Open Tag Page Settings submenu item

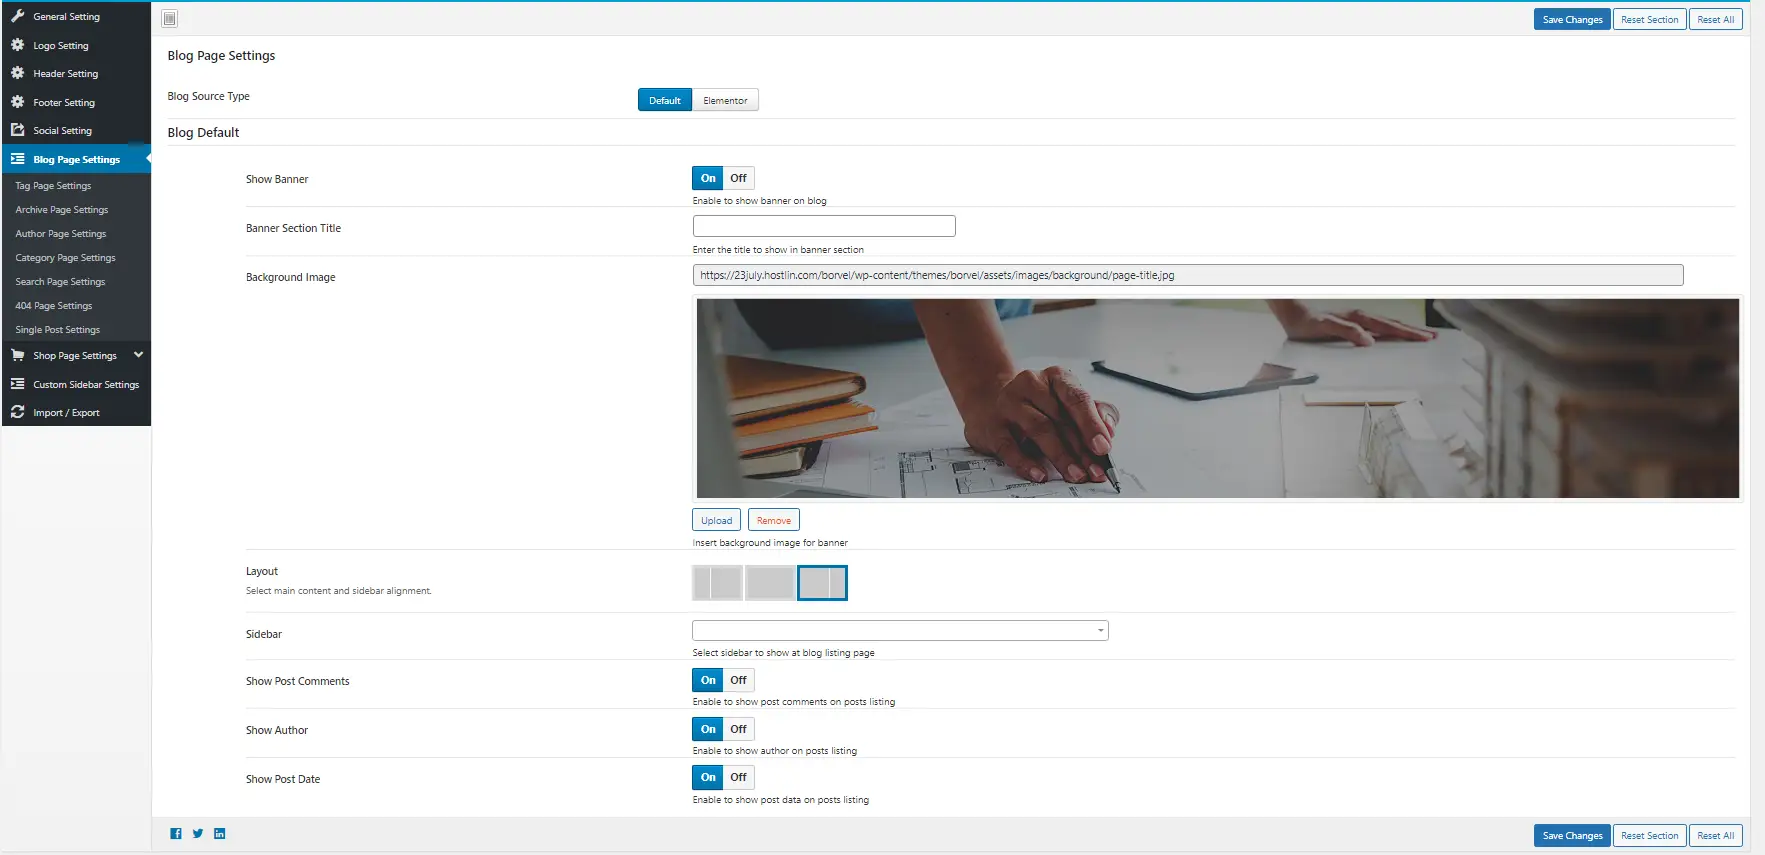[x=53, y=186]
